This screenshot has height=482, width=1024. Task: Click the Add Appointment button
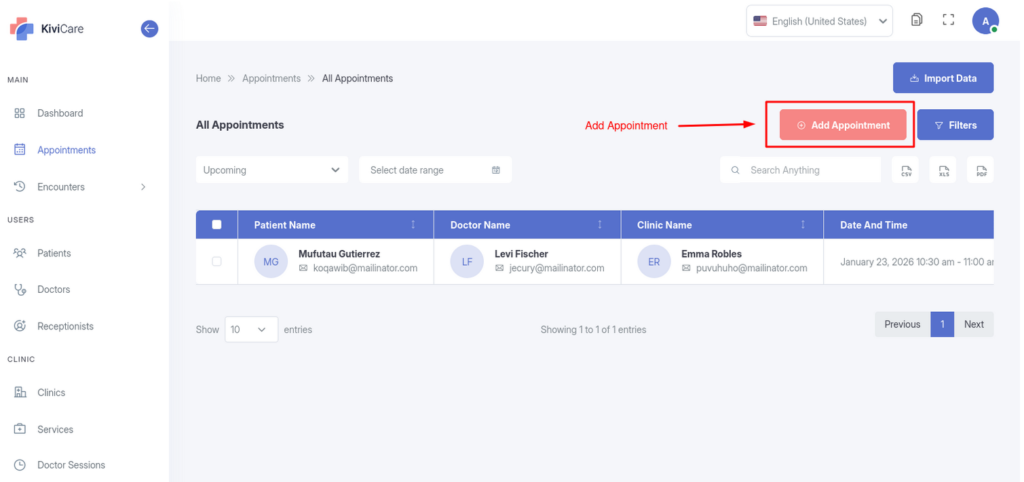pyautogui.click(x=843, y=125)
